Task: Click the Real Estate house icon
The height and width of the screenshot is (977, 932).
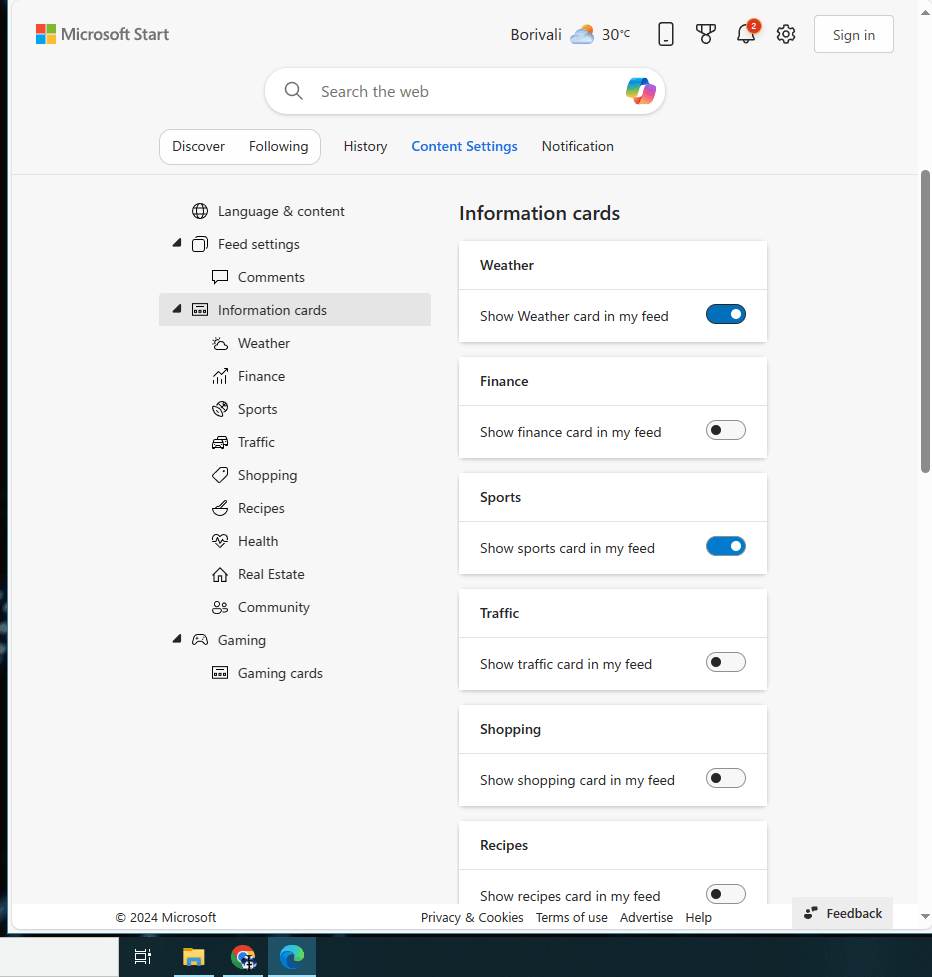Action: tap(220, 574)
